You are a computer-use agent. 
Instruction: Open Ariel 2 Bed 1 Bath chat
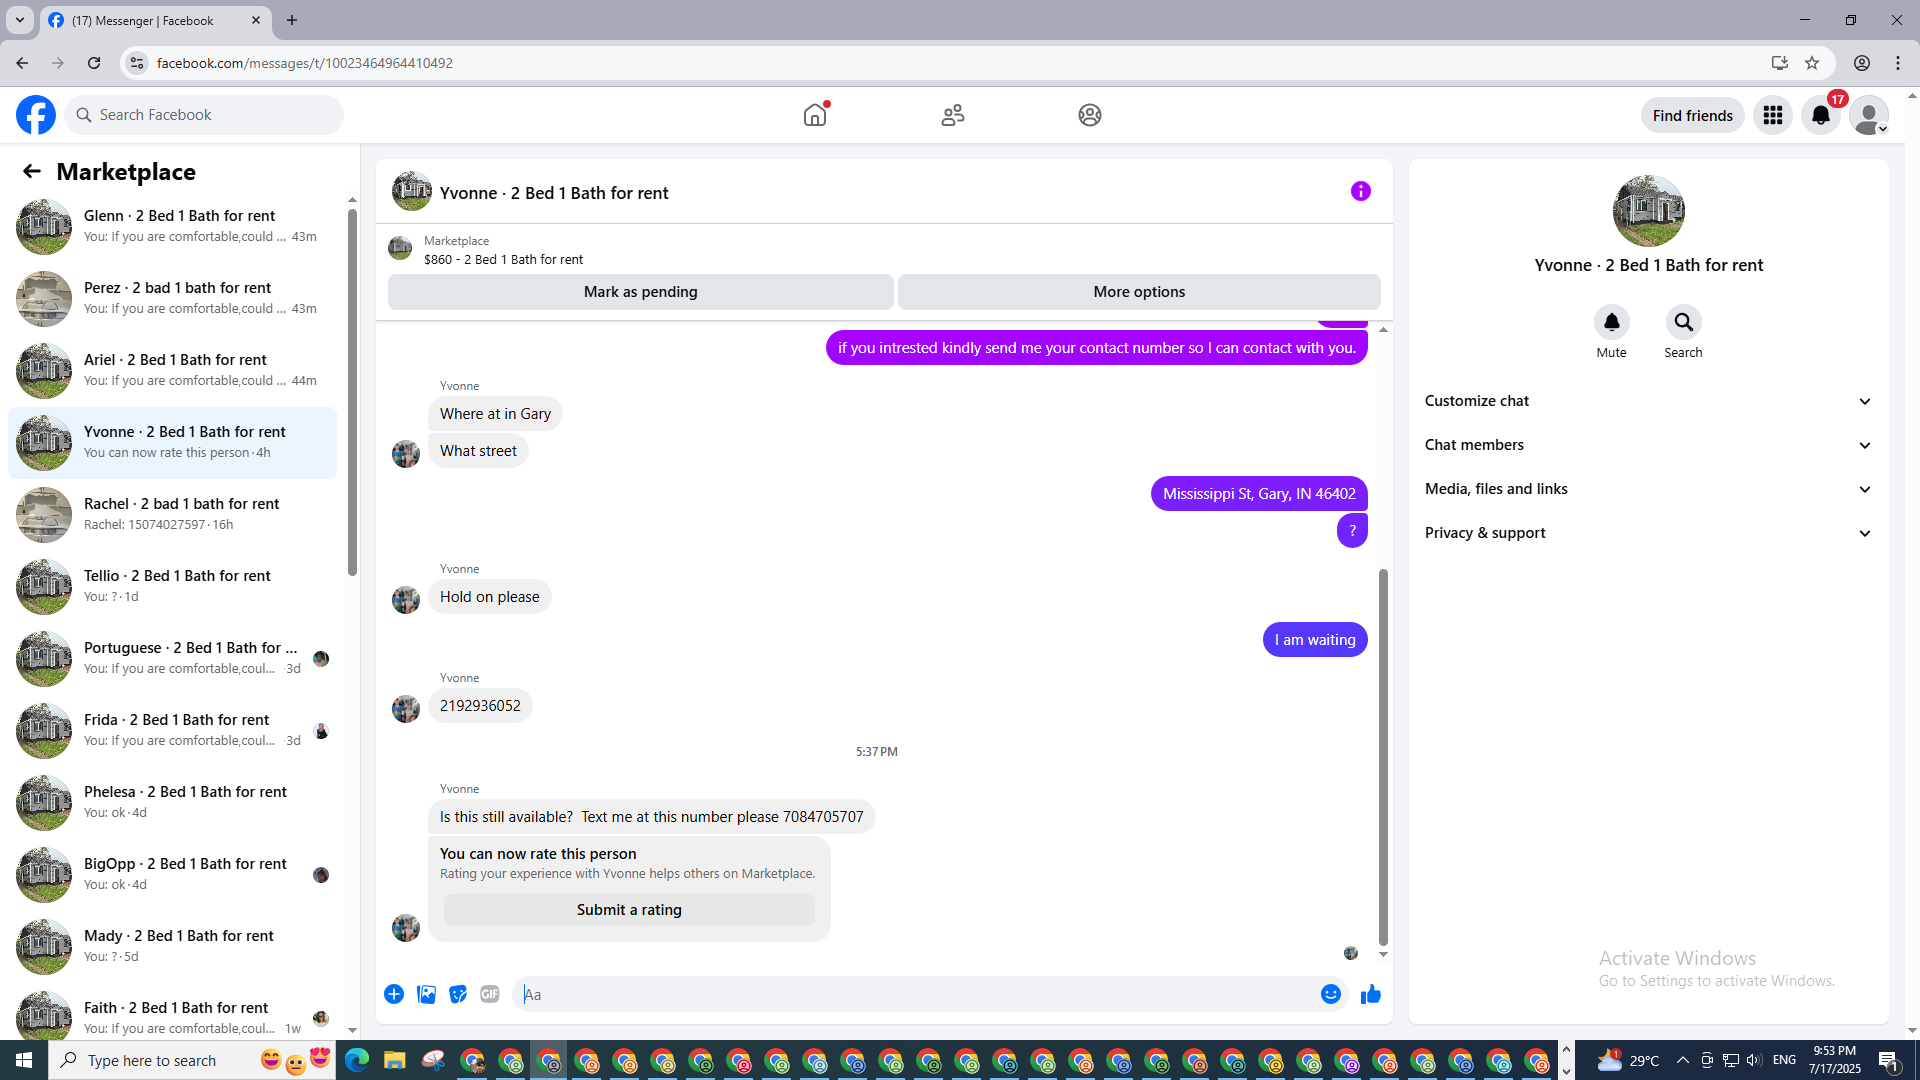pyautogui.click(x=172, y=370)
